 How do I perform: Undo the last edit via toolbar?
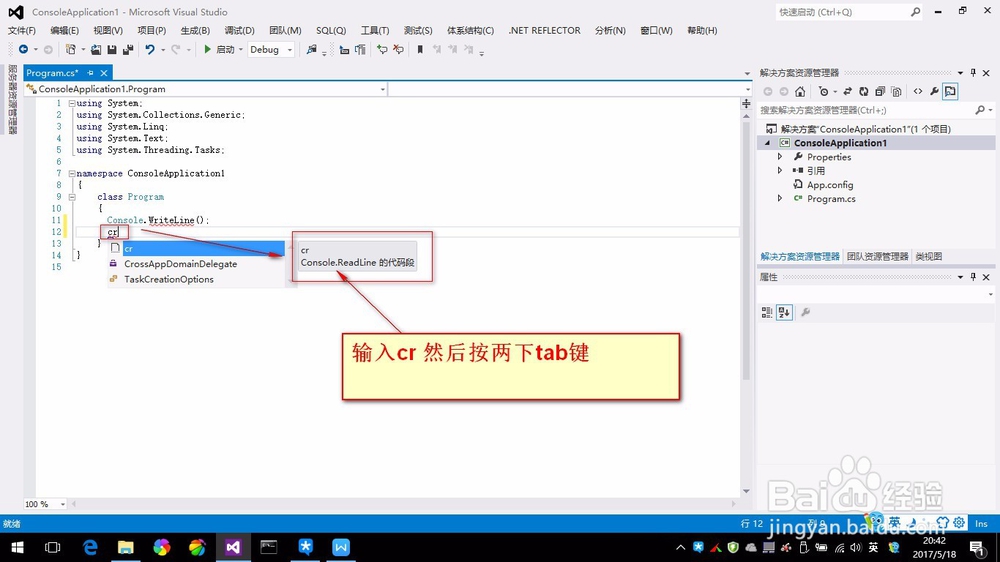click(x=150, y=49)
